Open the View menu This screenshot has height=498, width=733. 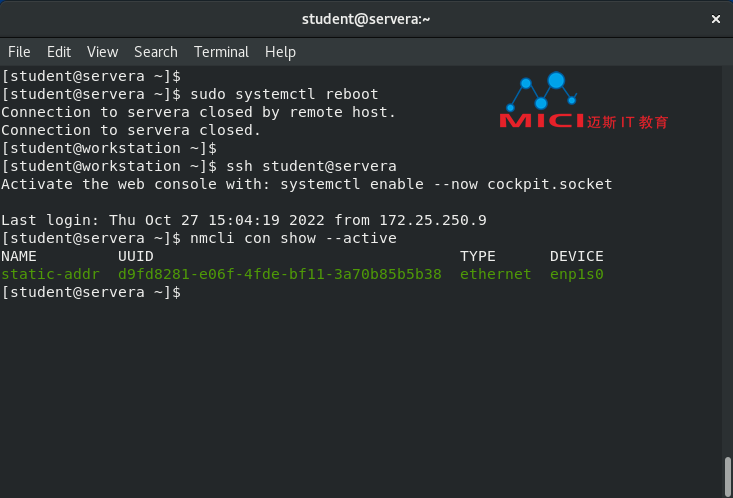(x=102, y=52)
